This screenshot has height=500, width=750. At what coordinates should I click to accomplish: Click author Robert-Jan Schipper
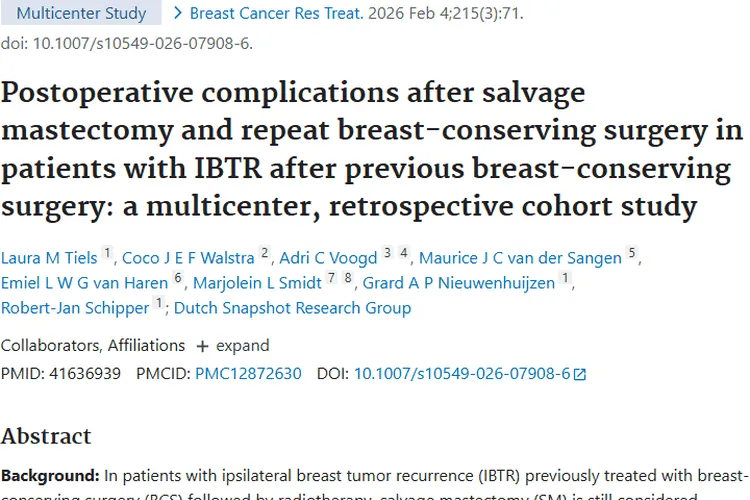(75, 308)
